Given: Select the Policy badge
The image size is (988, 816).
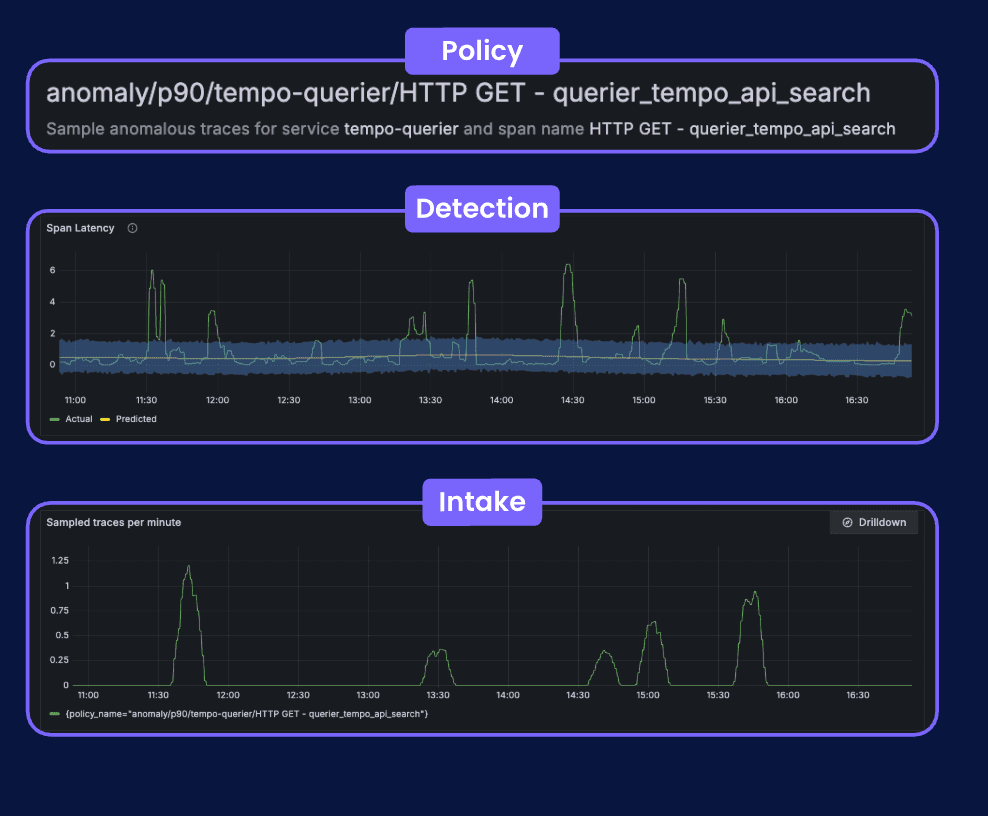Looking at the screenshot, I should [482, 50].
